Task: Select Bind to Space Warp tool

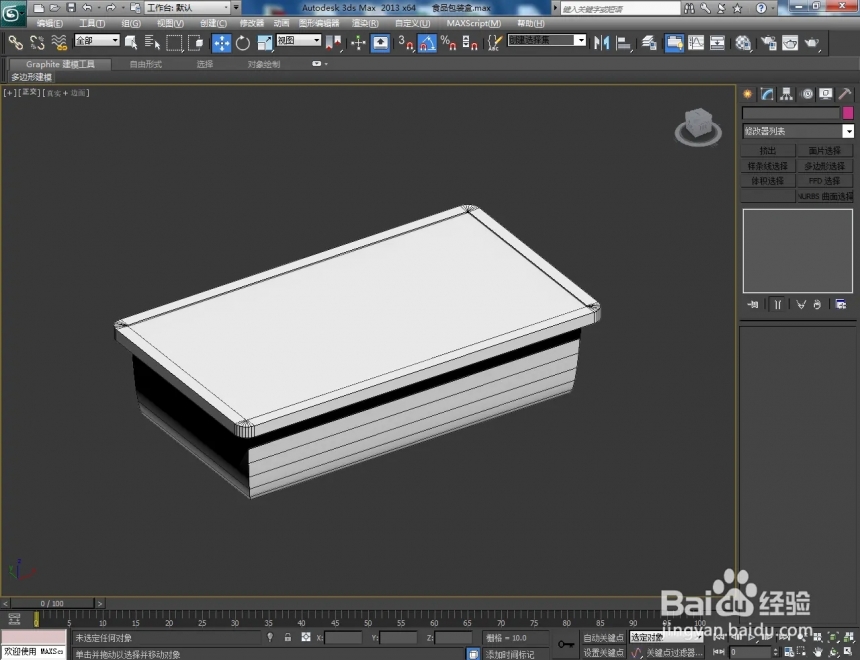Action: [59, 43]
